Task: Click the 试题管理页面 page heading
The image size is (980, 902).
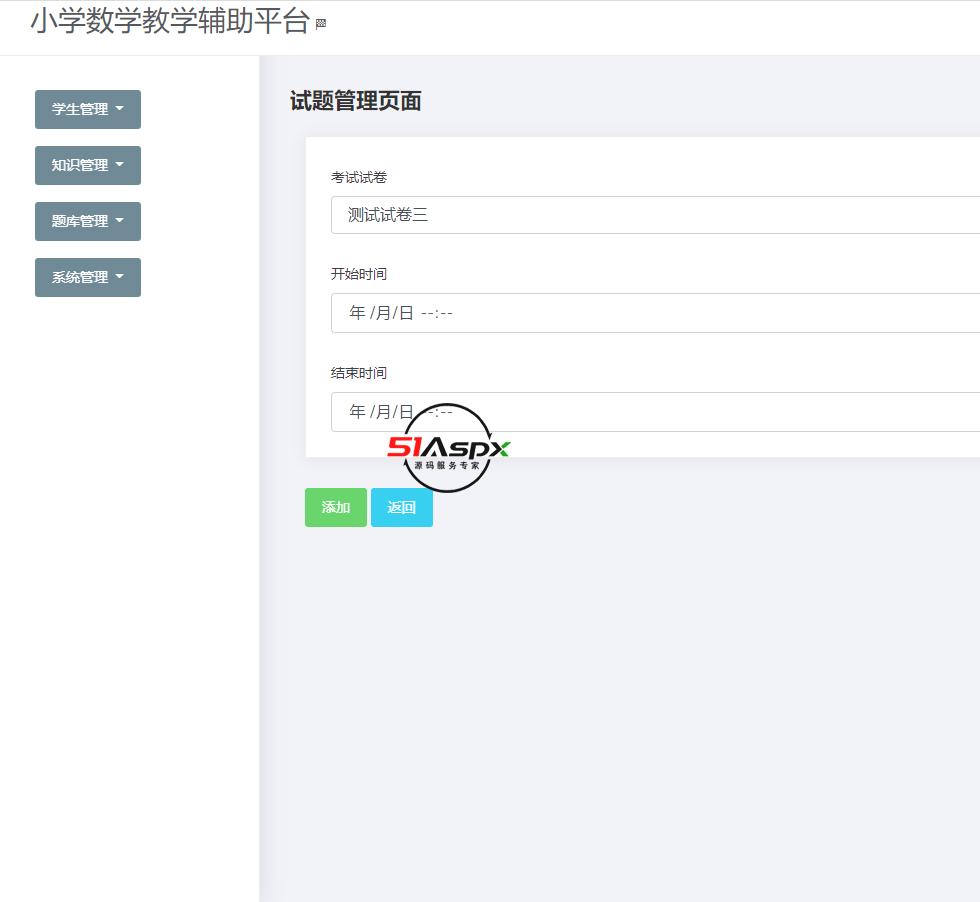Action: (x=354, y=101)
